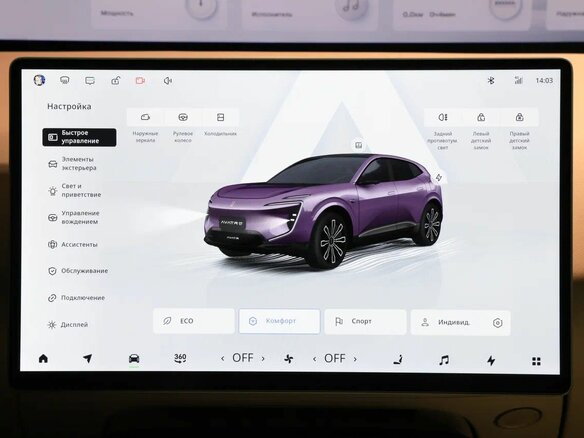Open Индивид. mode settings gear
This screenshot has width=584, height=438.
[498, 323]
